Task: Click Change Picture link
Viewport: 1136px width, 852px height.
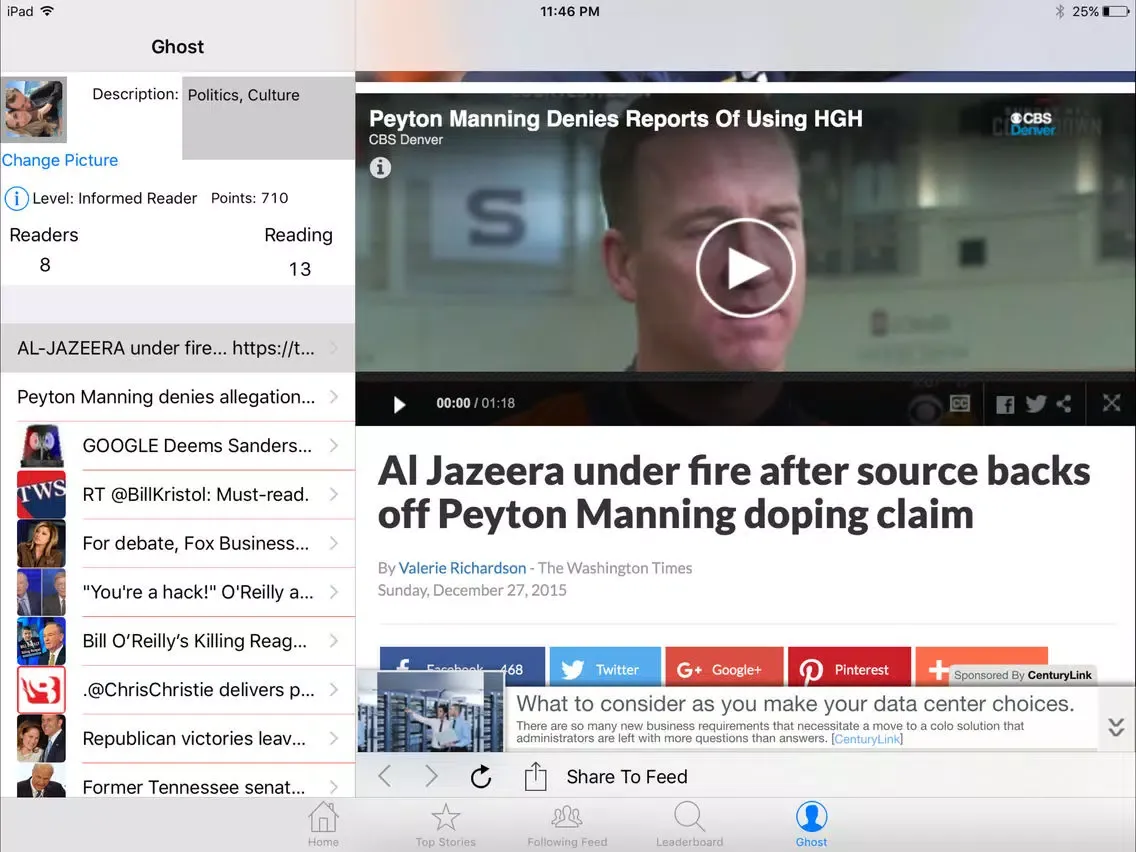Action: pyautogui.click(x=60, y=160)
